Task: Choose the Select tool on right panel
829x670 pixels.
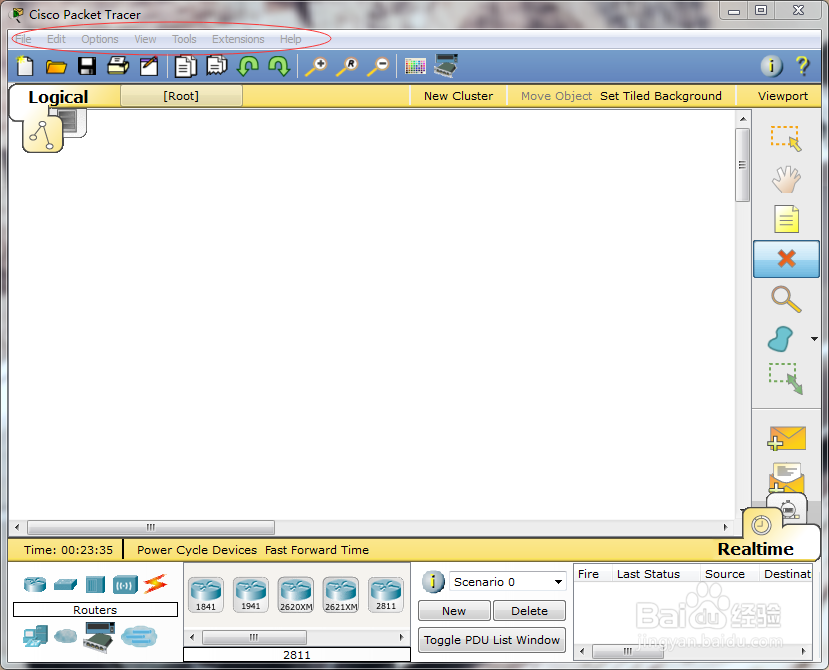Action: (786, 139)
